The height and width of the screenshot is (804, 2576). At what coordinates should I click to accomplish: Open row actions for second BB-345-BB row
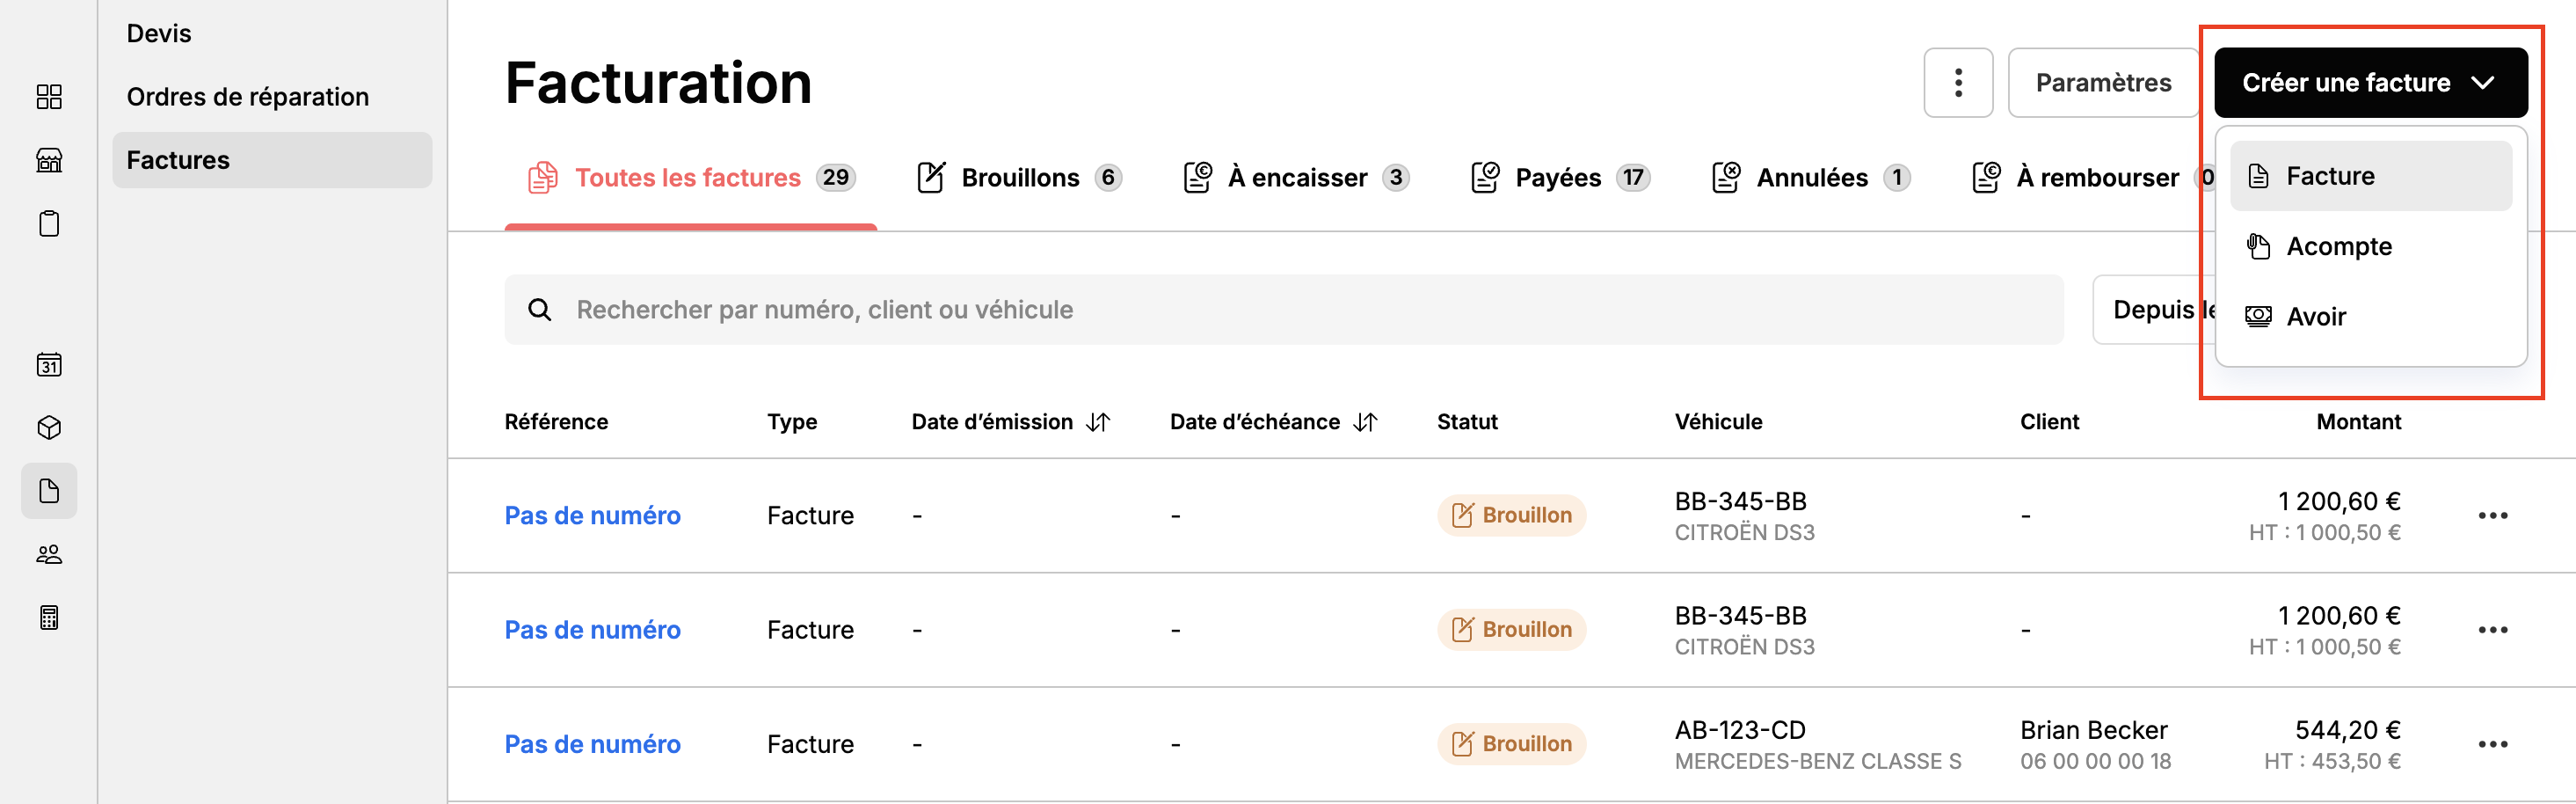(x=2493, y=630)
